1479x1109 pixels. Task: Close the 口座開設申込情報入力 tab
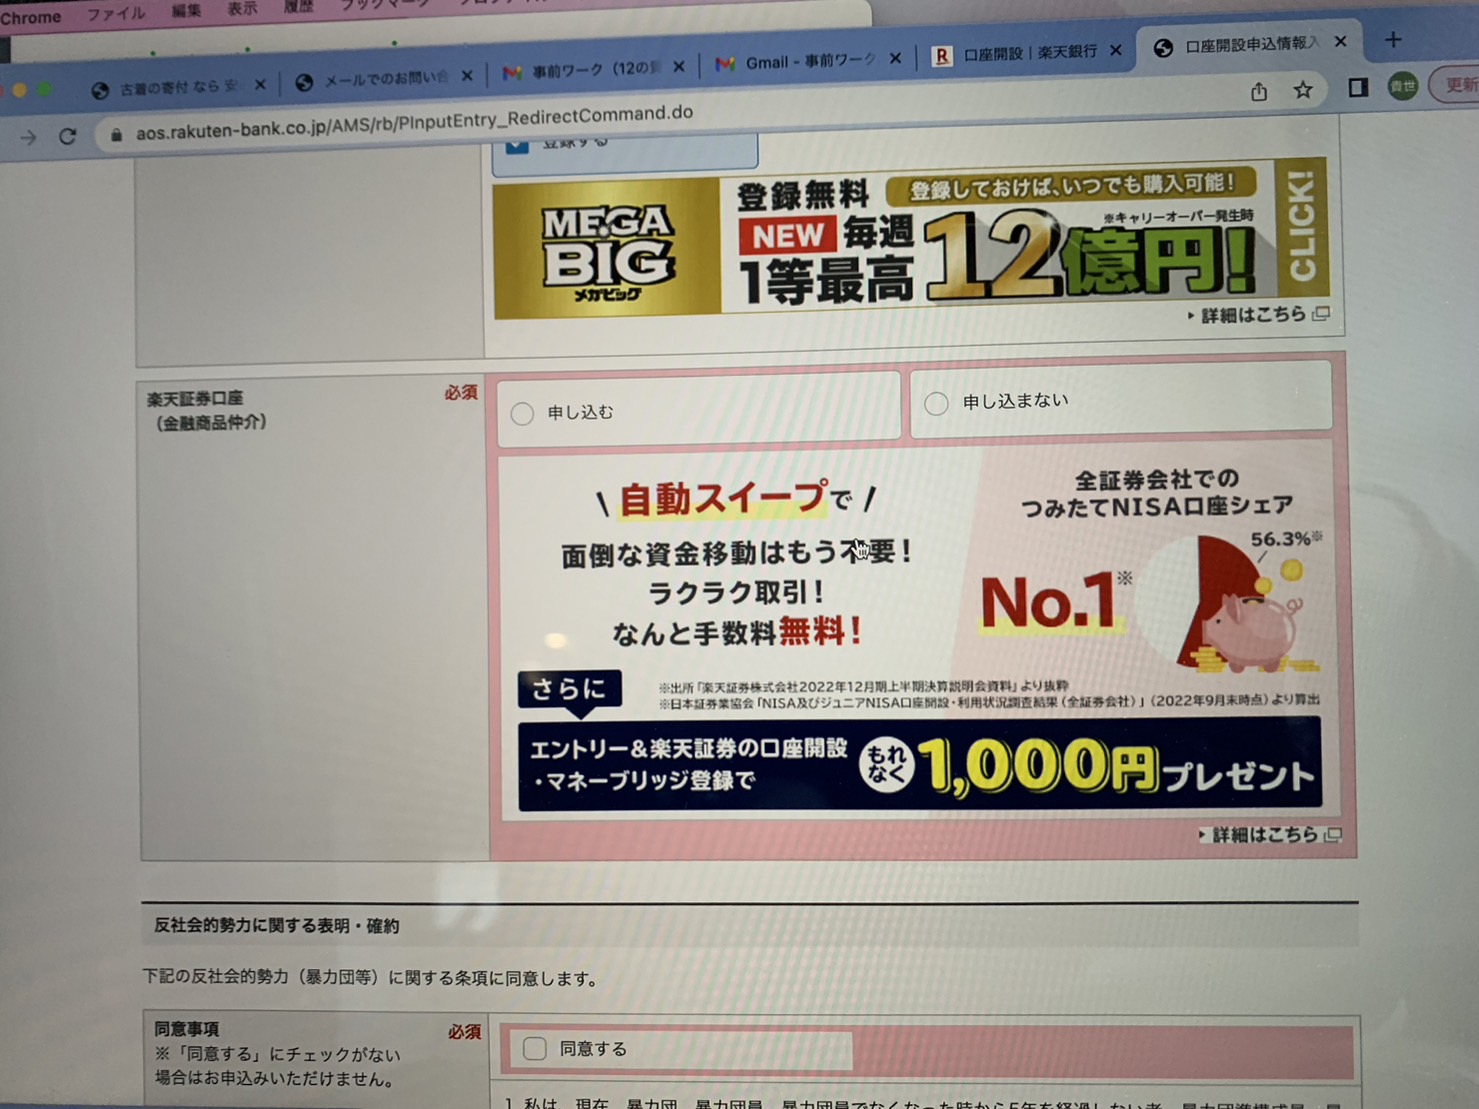click(1341, 41)
